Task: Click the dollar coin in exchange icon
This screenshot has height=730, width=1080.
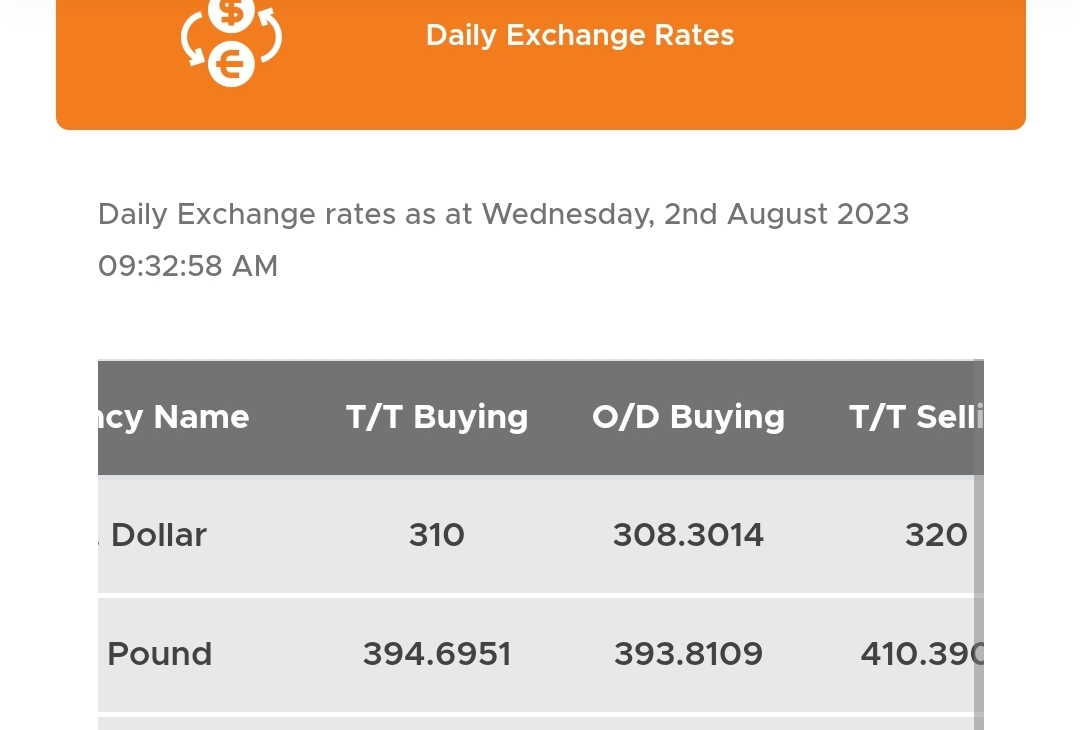Action: 231,14
